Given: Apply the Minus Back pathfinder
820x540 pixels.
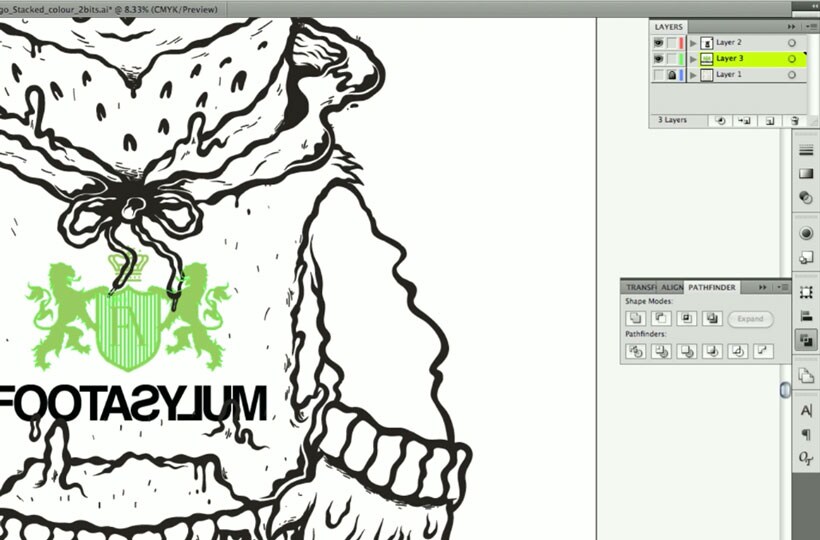Looking at the screenshot, I should 763,351.
